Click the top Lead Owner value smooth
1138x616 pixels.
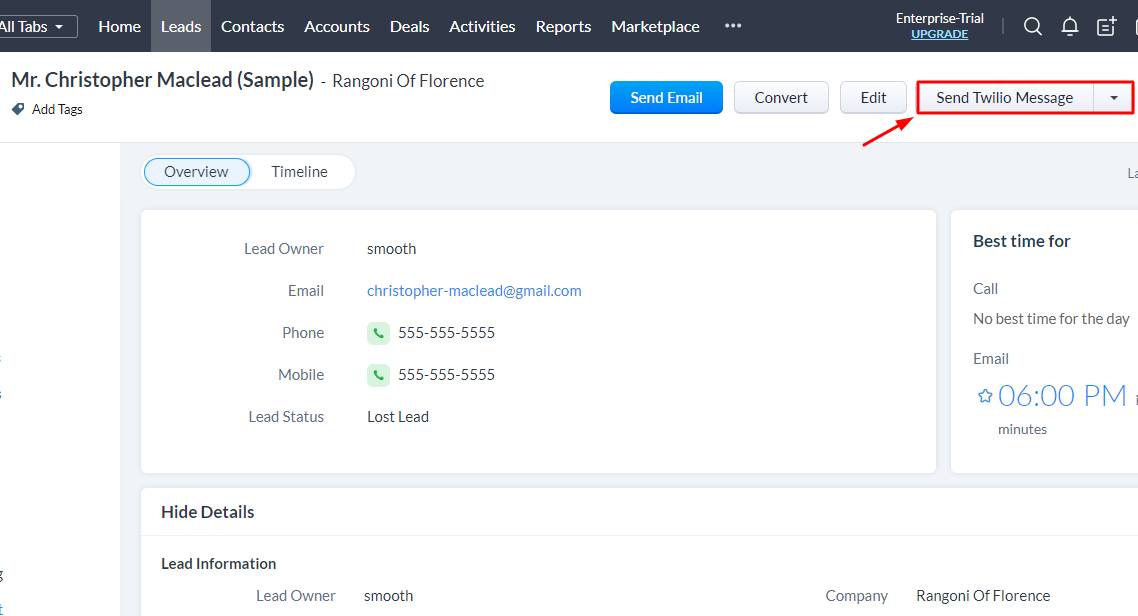coord(391,249)
